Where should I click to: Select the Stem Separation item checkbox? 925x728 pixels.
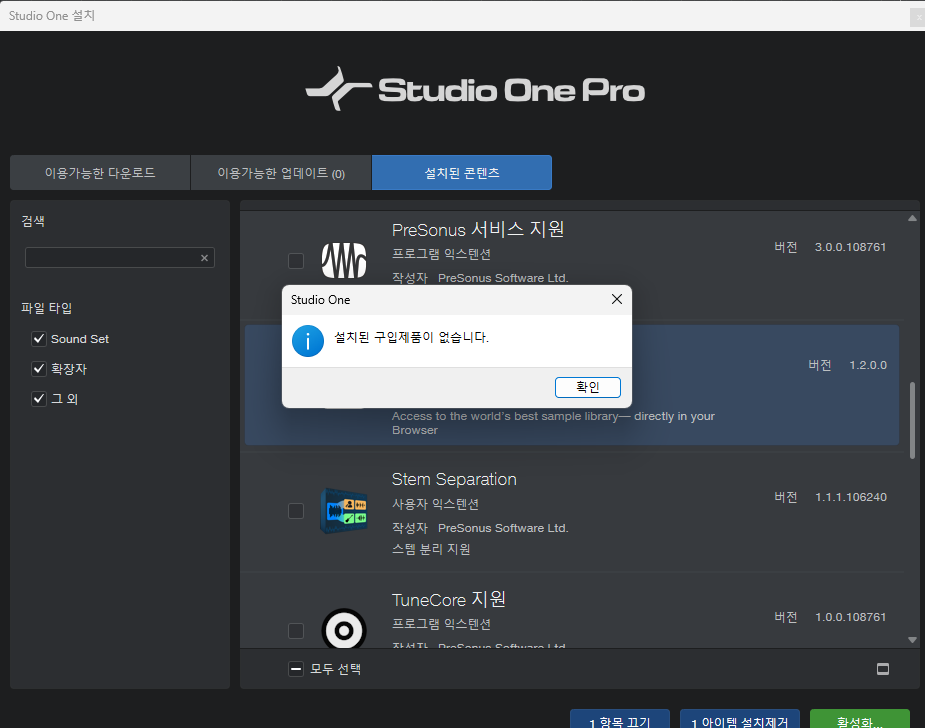point(296,511)
